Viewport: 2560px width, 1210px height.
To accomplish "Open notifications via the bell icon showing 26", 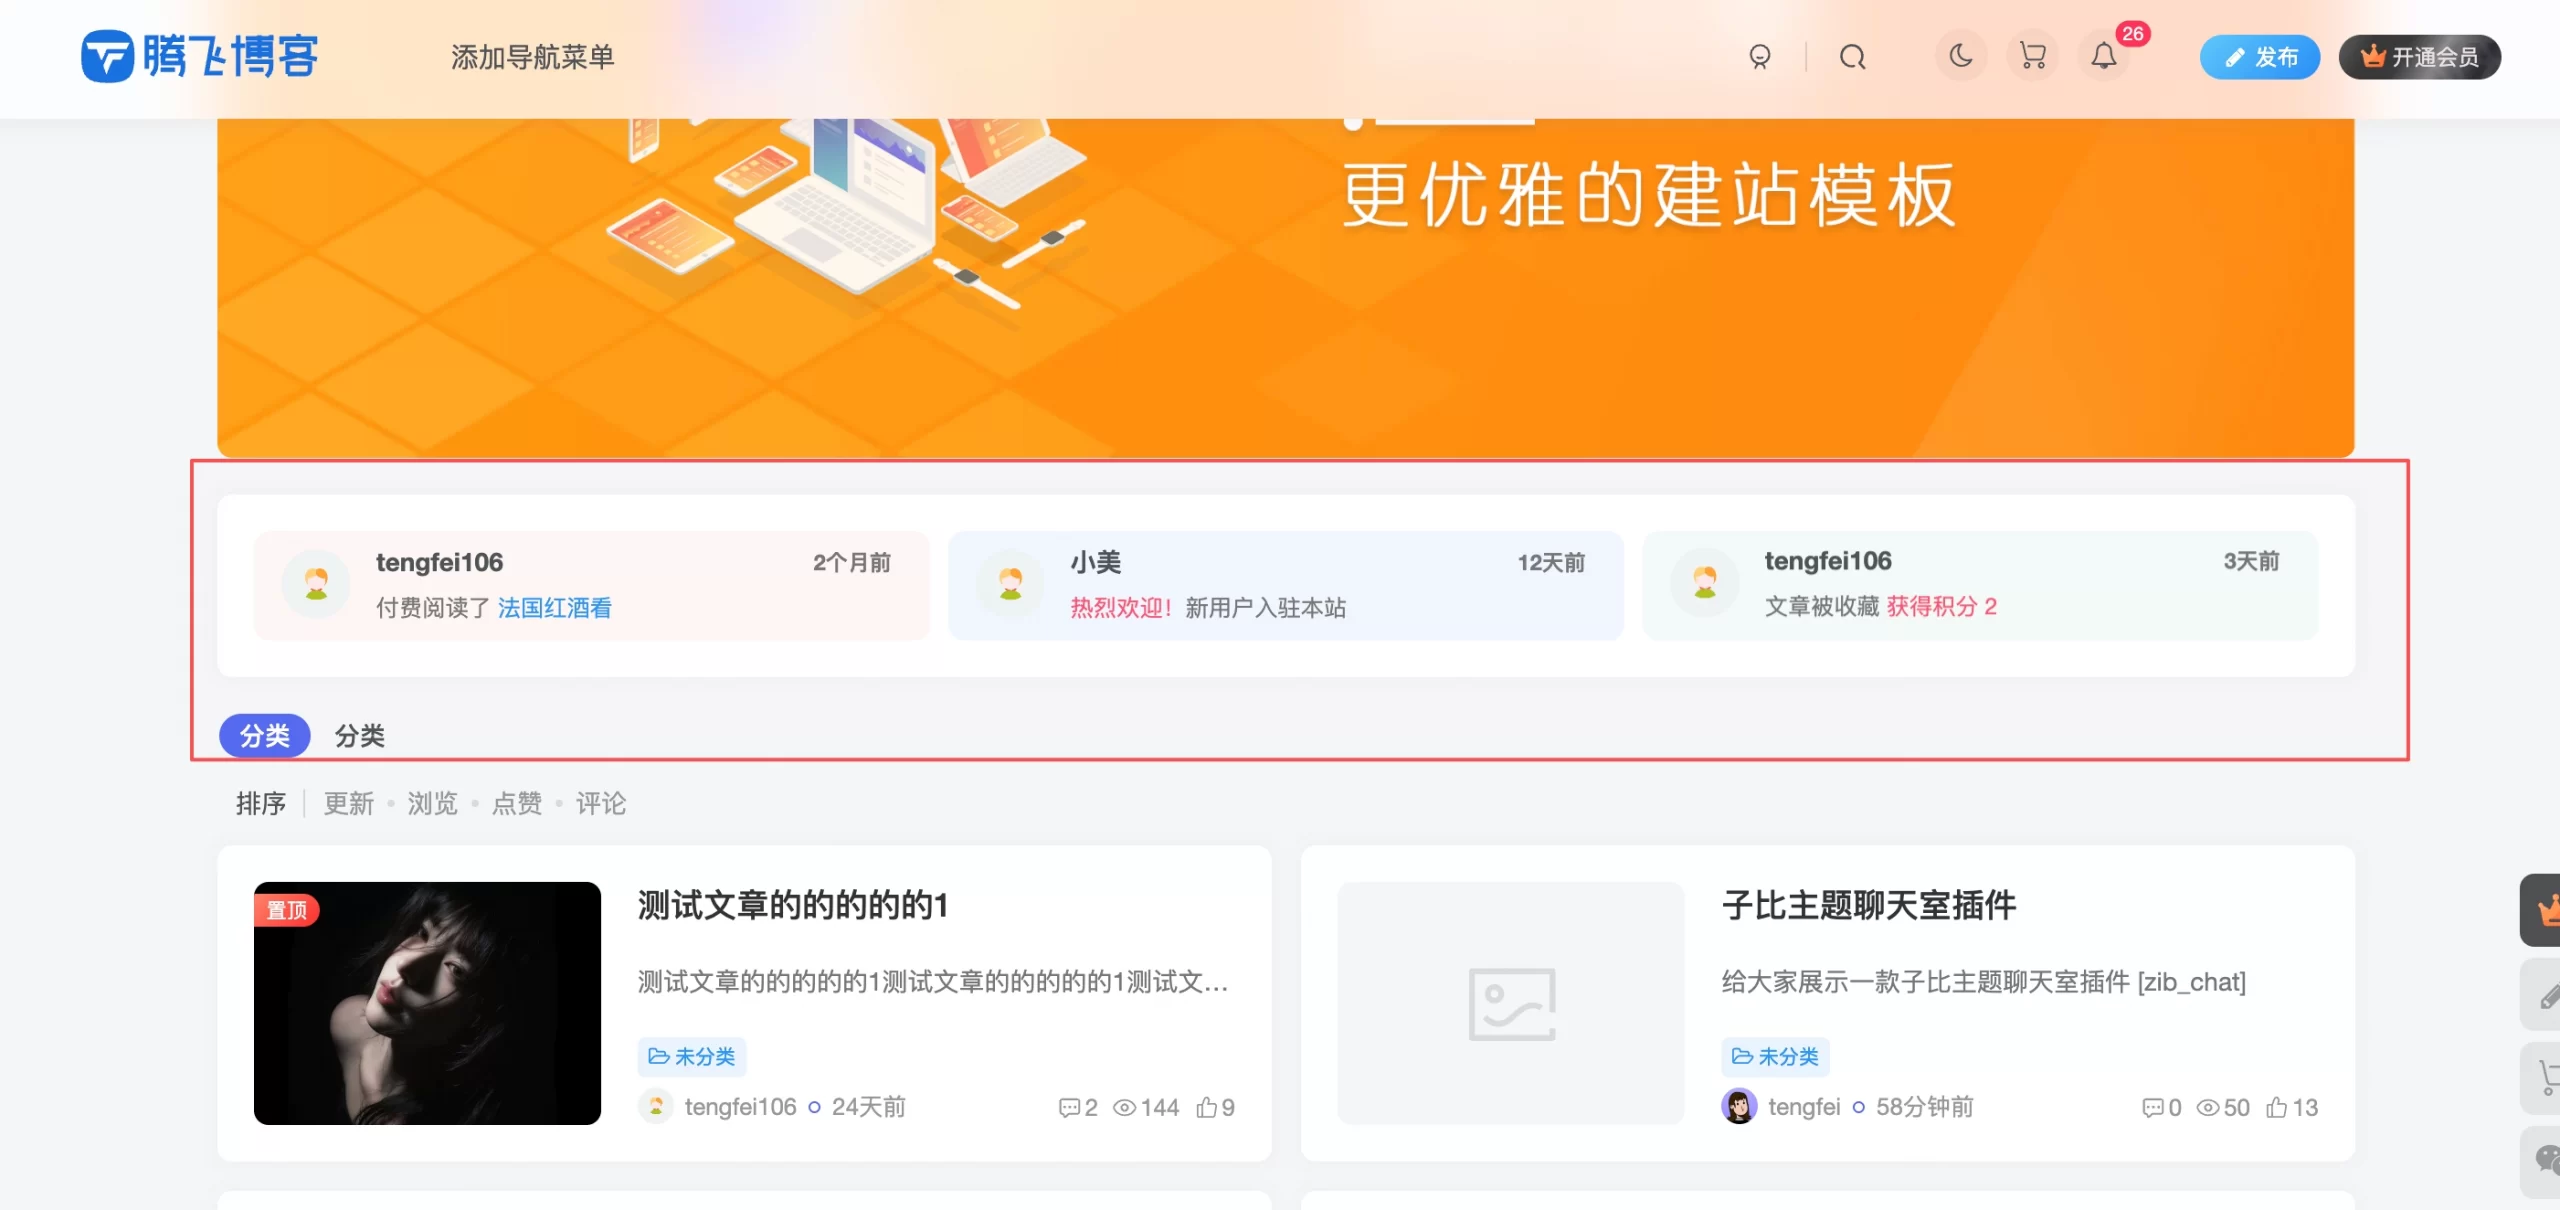I will click(x=2102, y=57).
